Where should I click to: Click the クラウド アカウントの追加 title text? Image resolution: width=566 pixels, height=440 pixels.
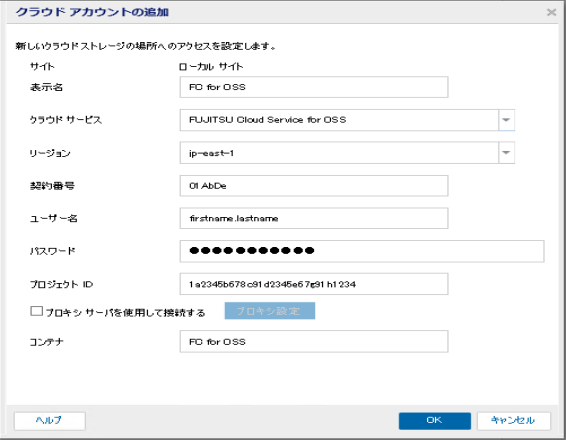[x=92, y=12]
